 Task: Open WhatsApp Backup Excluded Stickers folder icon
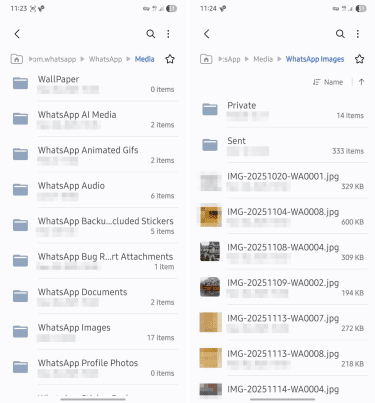coord(20,225)
